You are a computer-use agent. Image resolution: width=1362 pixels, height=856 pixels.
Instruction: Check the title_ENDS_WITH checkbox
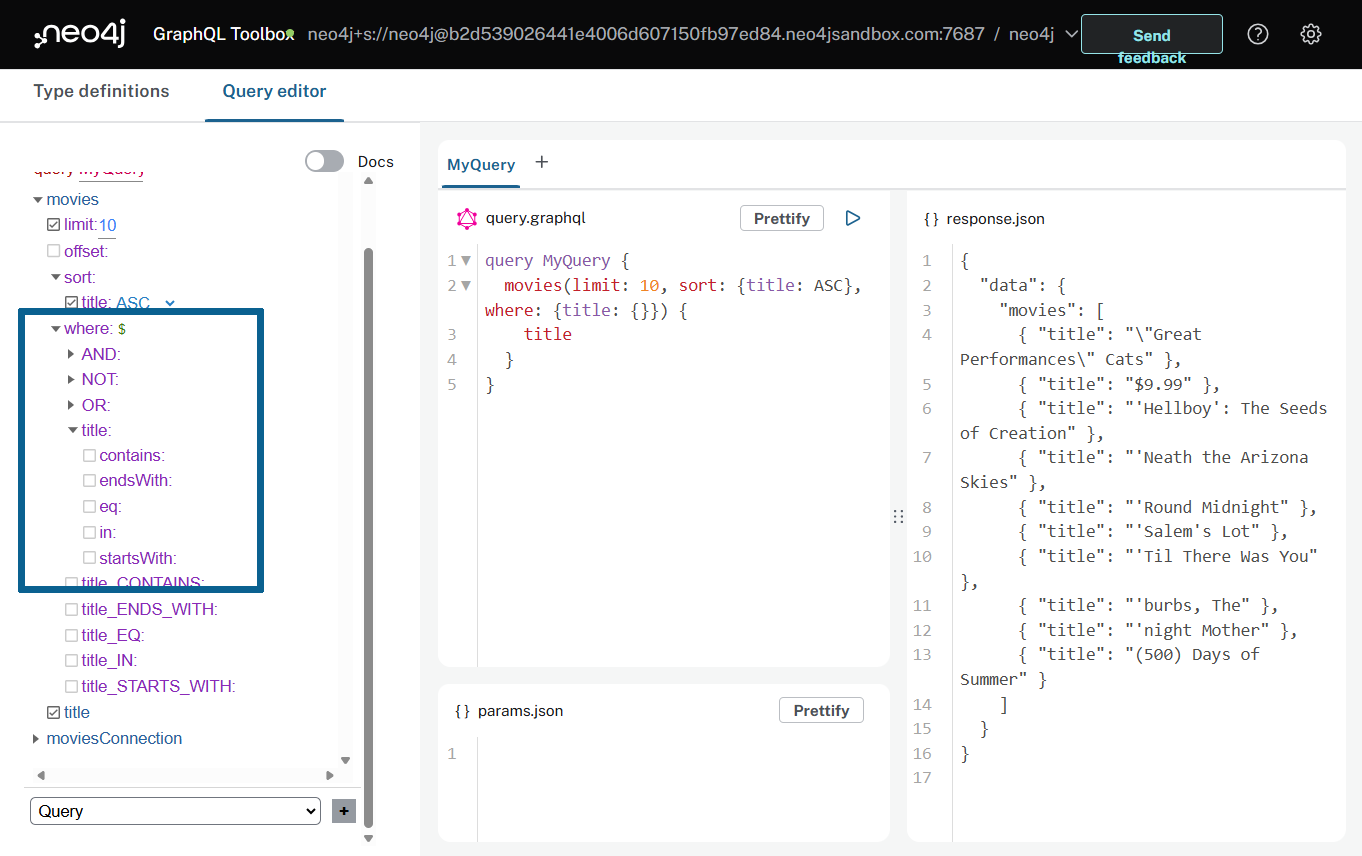click(72, 609)
